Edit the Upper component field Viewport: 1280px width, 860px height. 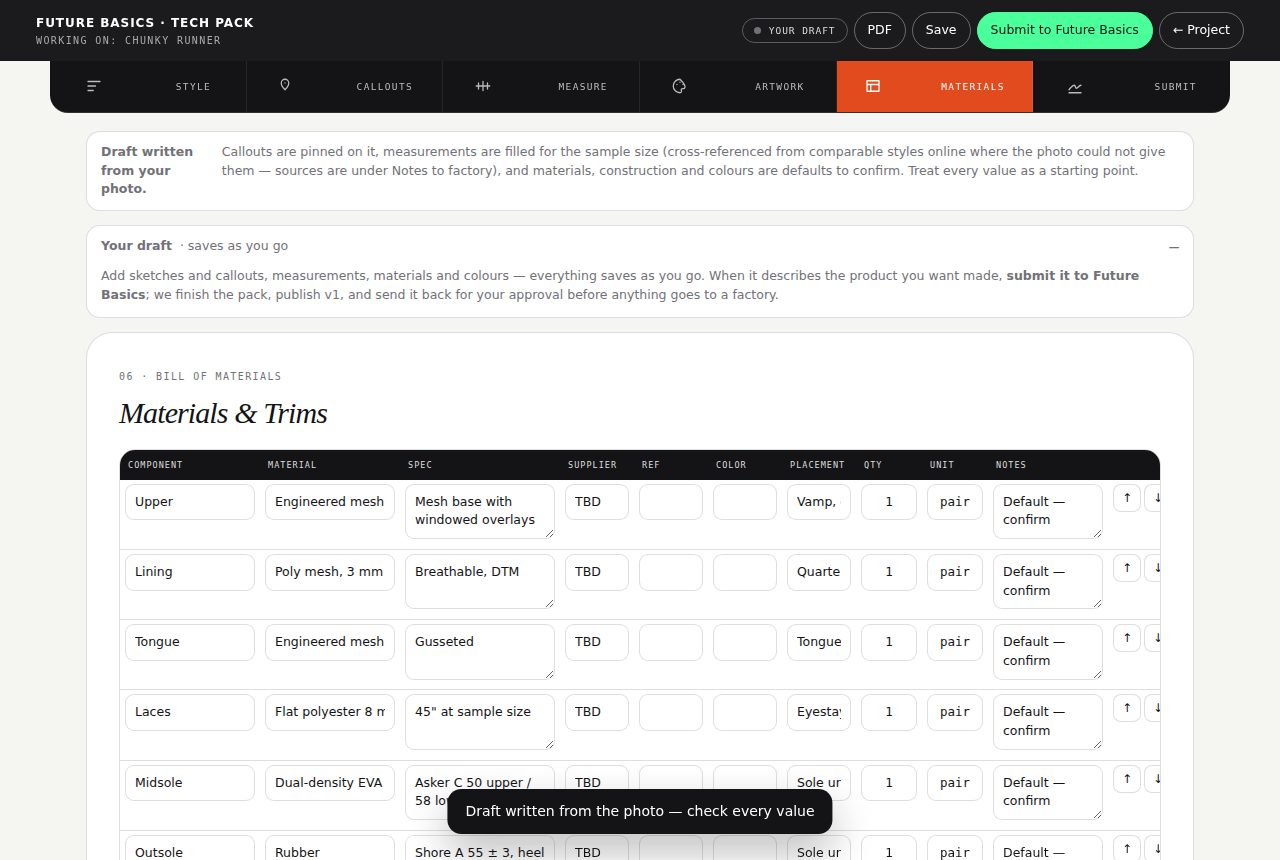click(x=190, y=502)
